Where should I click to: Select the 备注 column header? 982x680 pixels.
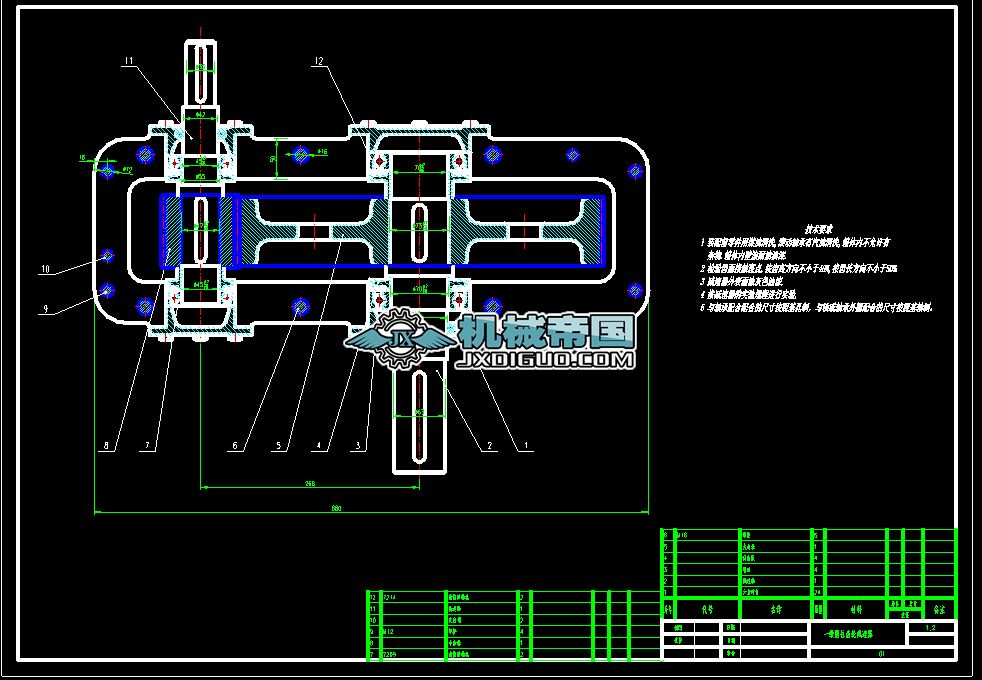coord(939,609)
